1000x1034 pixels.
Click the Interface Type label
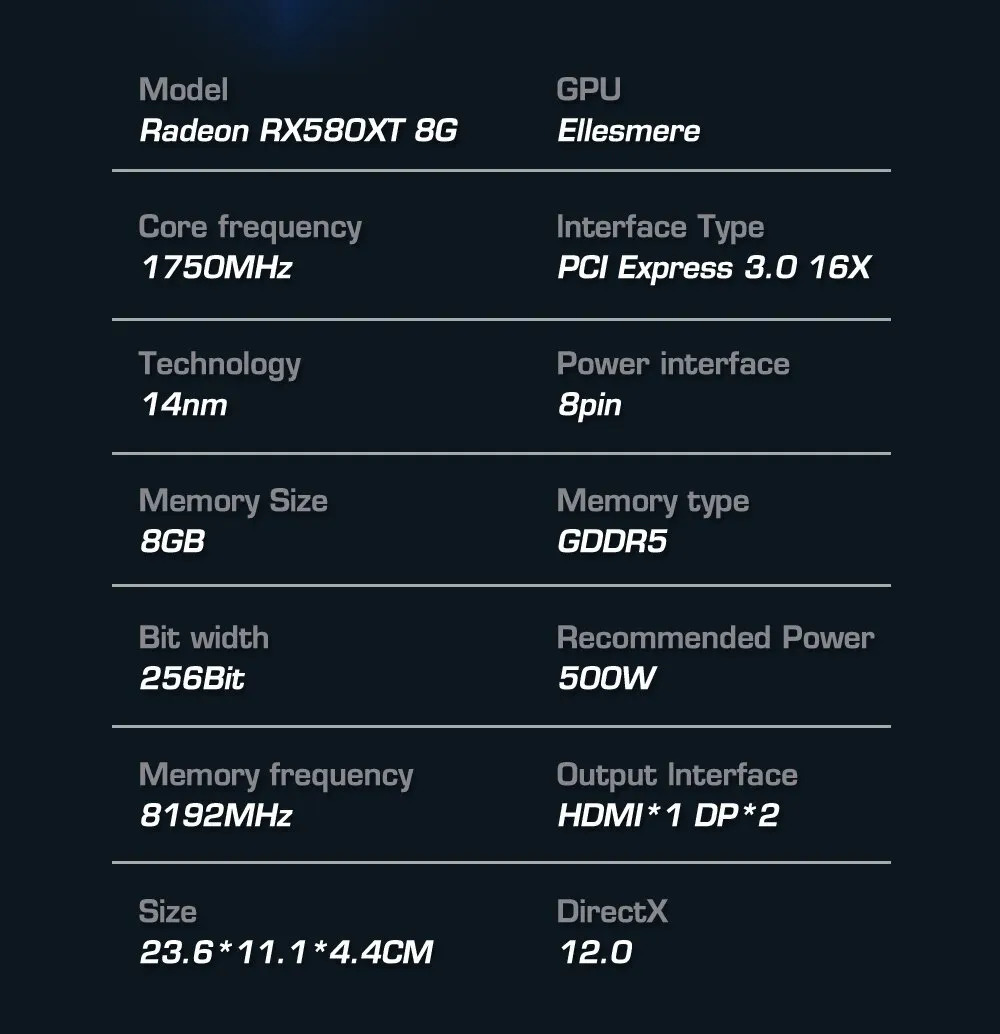coord(660,228)
